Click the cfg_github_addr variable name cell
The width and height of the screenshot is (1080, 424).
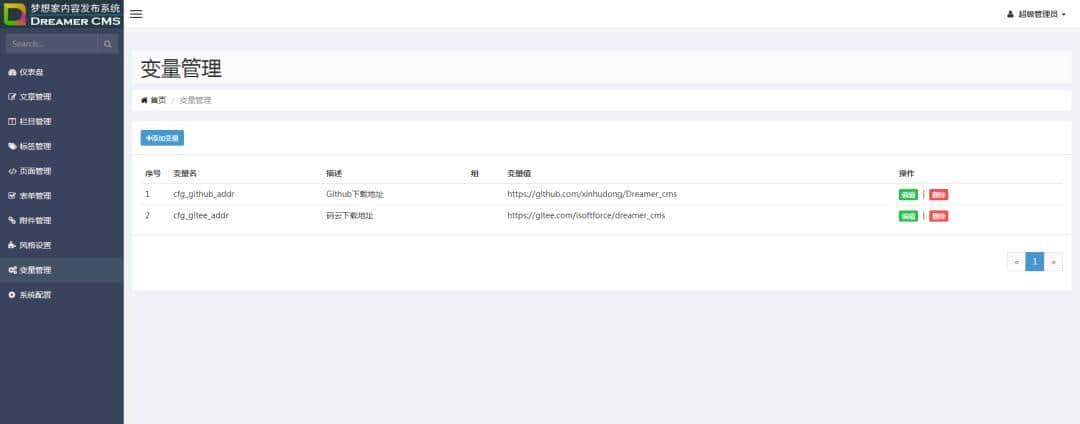204,194
